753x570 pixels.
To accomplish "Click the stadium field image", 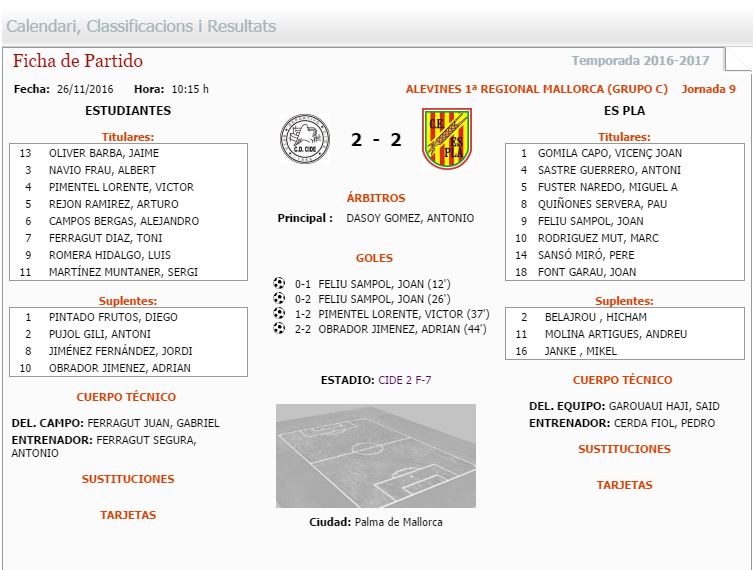I will [376, 456].
